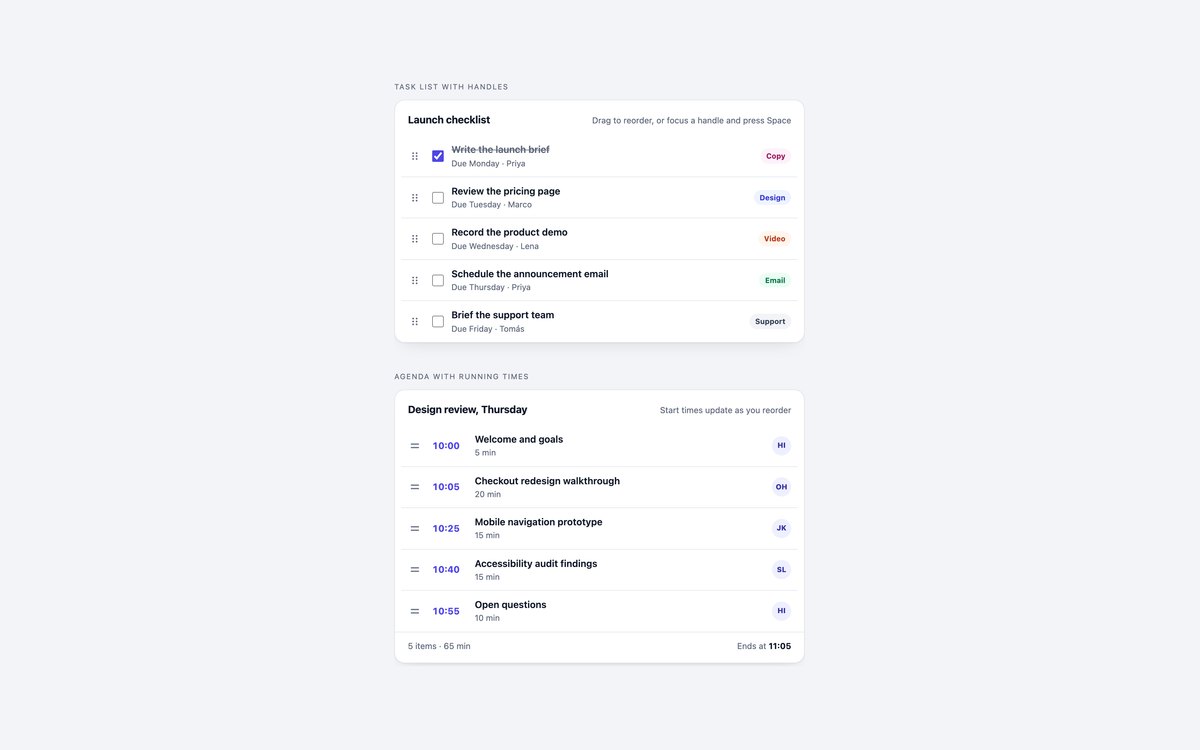Check the Record the product demo checkbox
Screen dimensions: 1200x750
point(438,239)
